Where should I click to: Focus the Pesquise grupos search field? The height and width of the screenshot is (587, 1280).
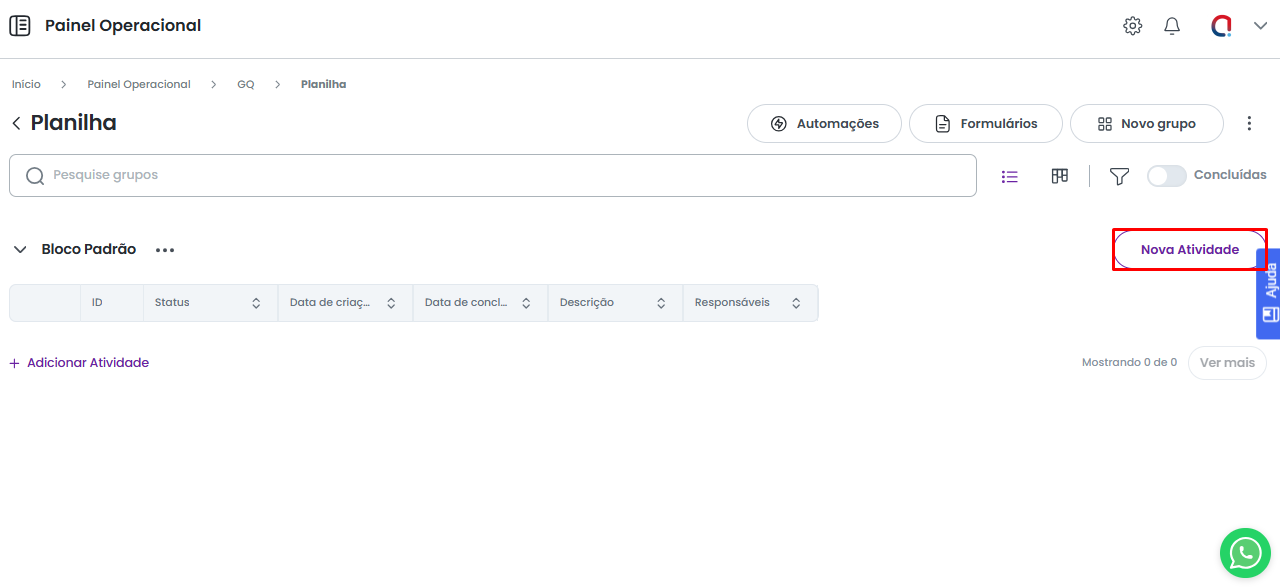(x=500, y=176)
